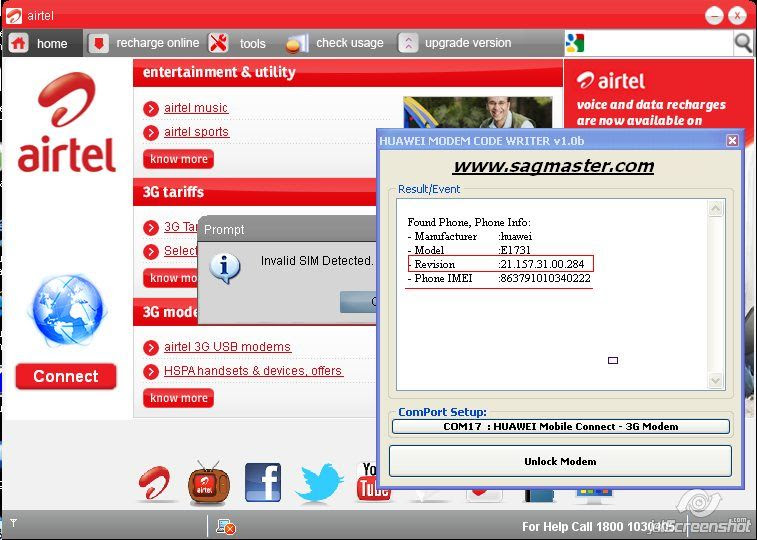Minimize the airtel window
Screen dimensions: 757x540
pyautogui.click(x=714, y=15)
